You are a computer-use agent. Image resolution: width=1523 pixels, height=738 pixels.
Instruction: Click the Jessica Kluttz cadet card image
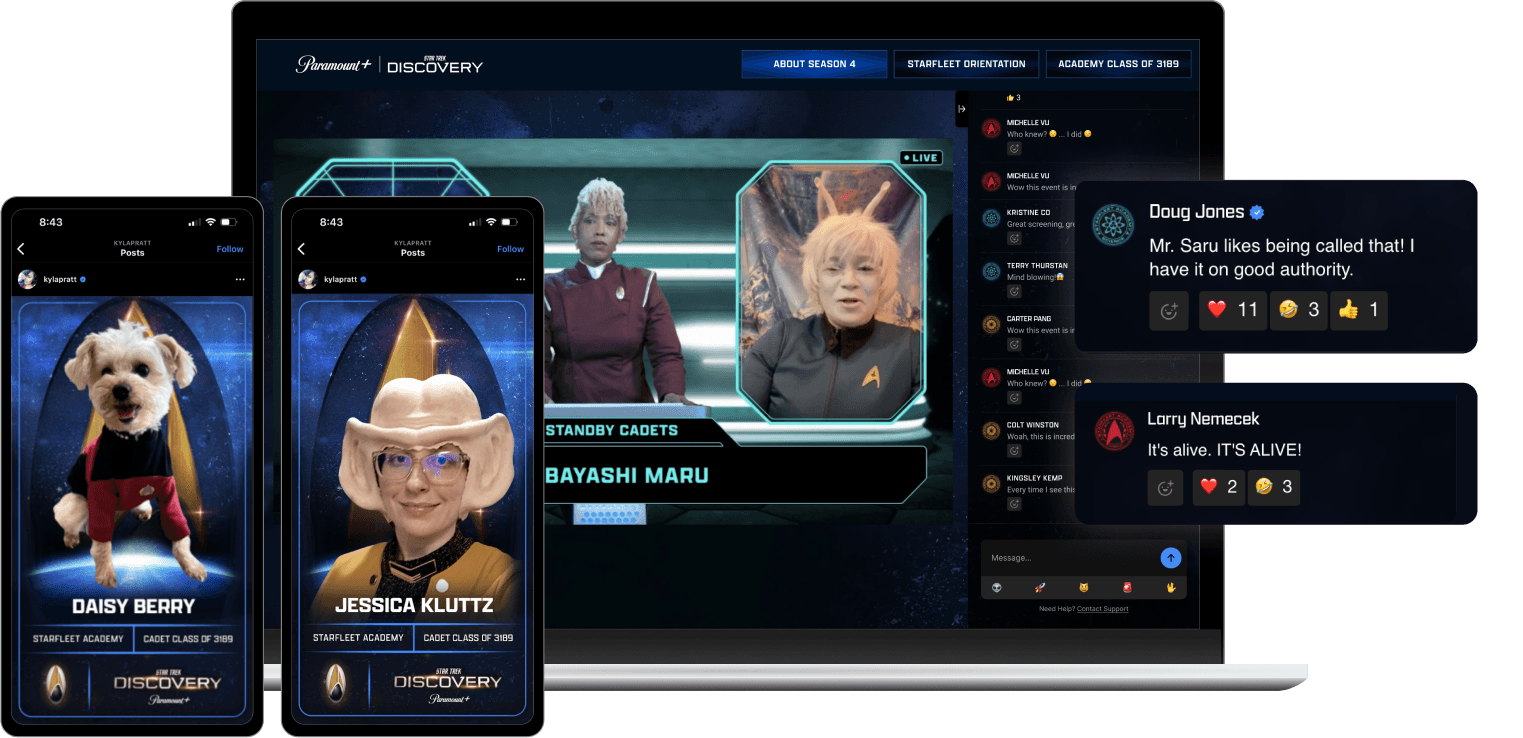[413, 508]
